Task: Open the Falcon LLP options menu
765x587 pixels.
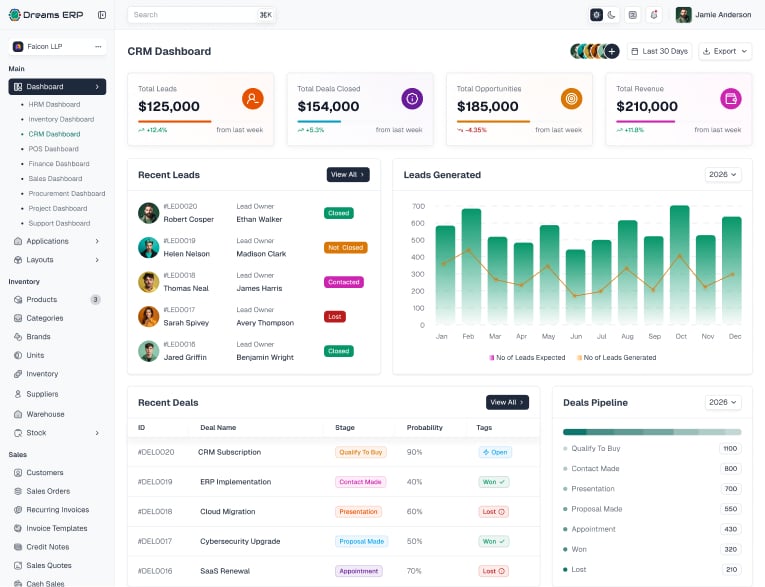Action: [x=98, y=46]
